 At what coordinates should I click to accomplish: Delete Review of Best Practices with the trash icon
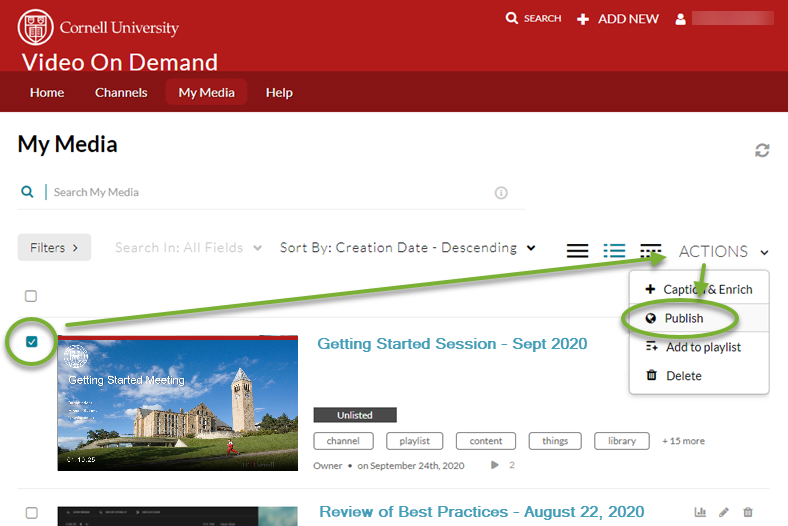pos(748,512)
